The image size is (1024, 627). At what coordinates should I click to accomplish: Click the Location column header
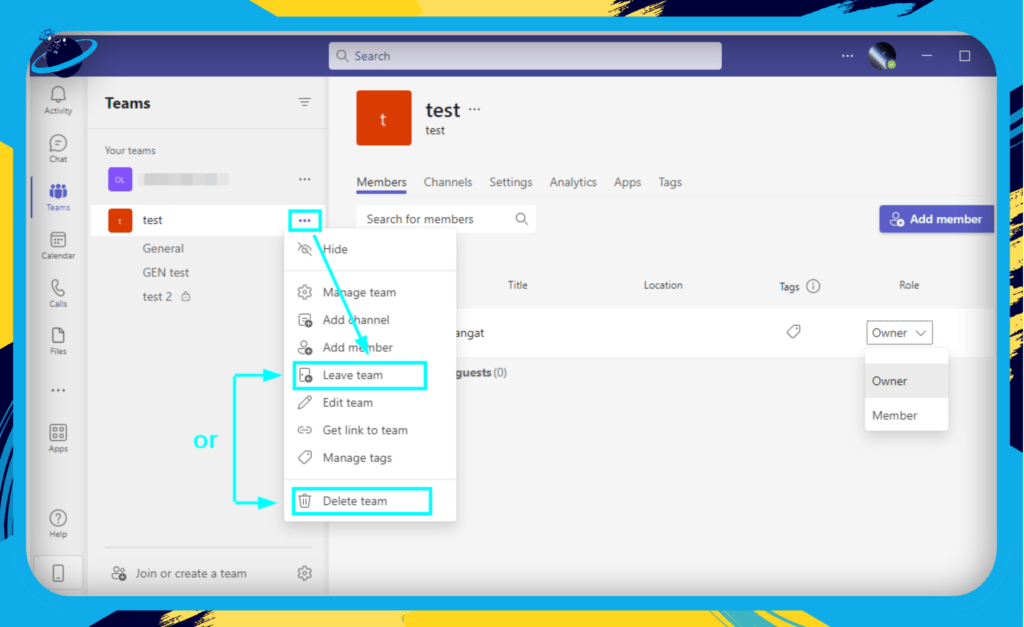663,285
